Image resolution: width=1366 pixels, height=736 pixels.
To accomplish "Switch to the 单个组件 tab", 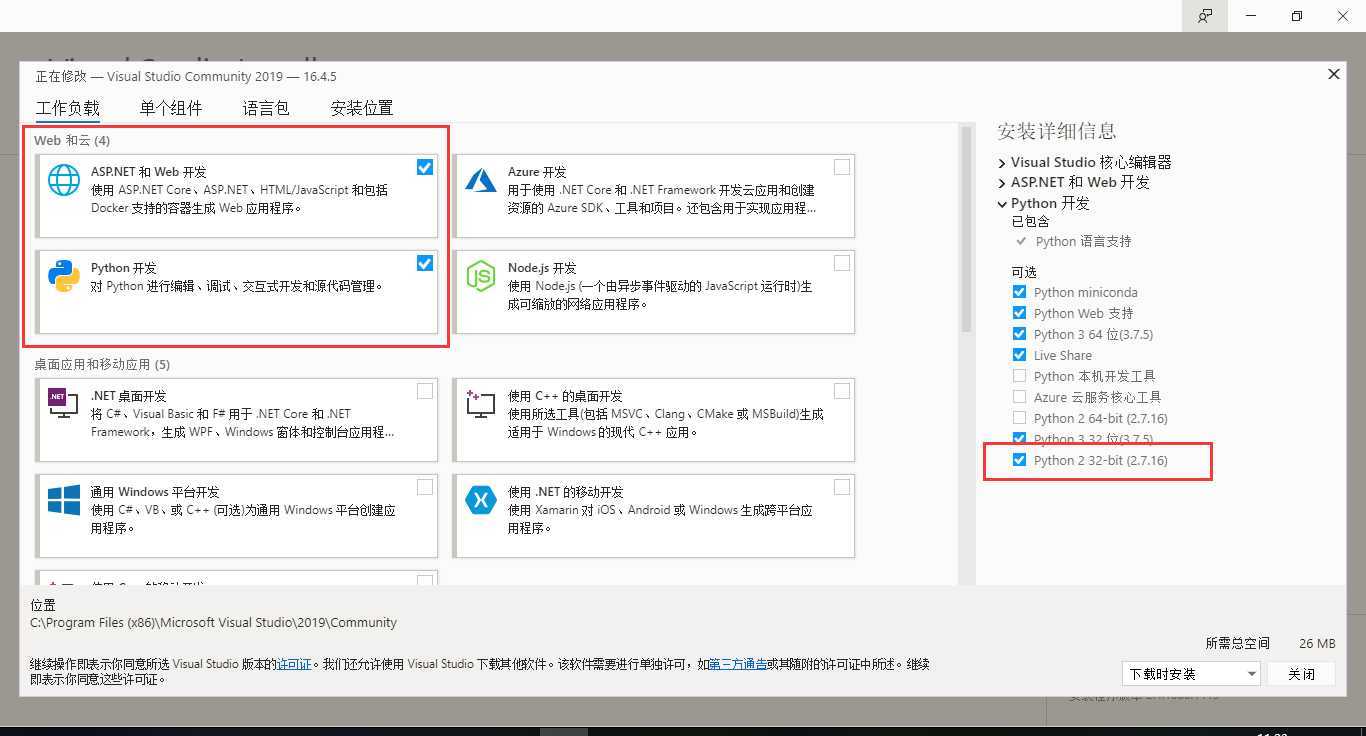I will tap(171, 108).
